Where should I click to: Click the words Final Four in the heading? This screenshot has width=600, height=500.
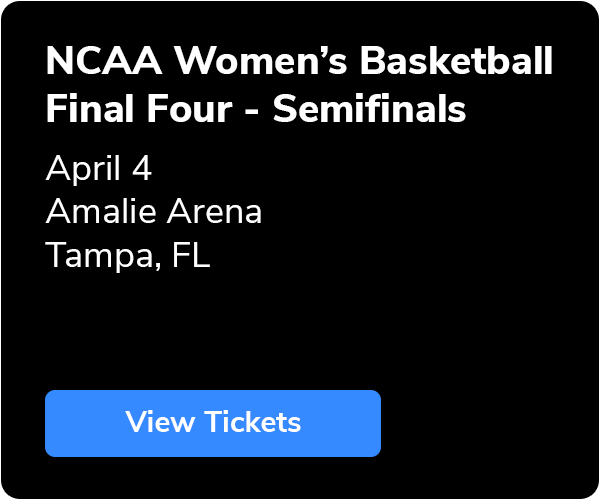pos(139,109)
